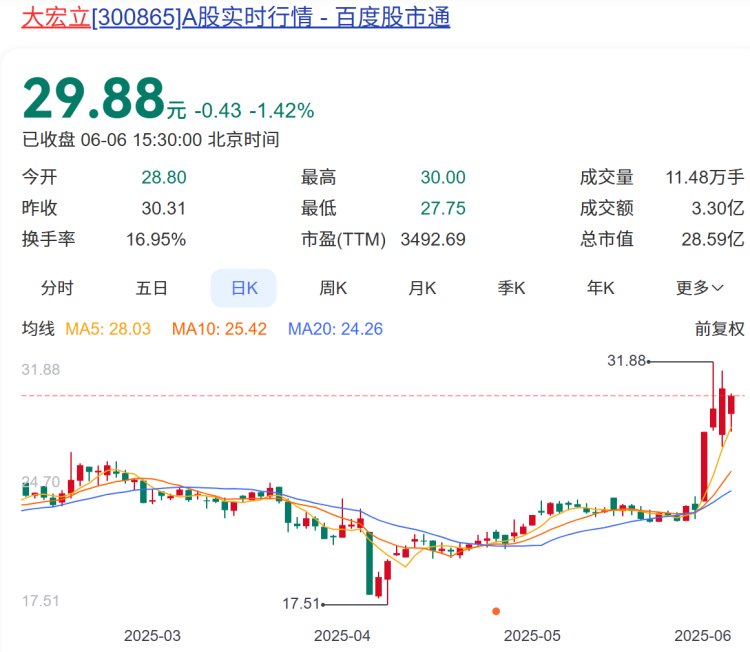The width and height of the screenshot is (750, 652).
Task: Click the 今开 value 28.80
Action: 164,177
